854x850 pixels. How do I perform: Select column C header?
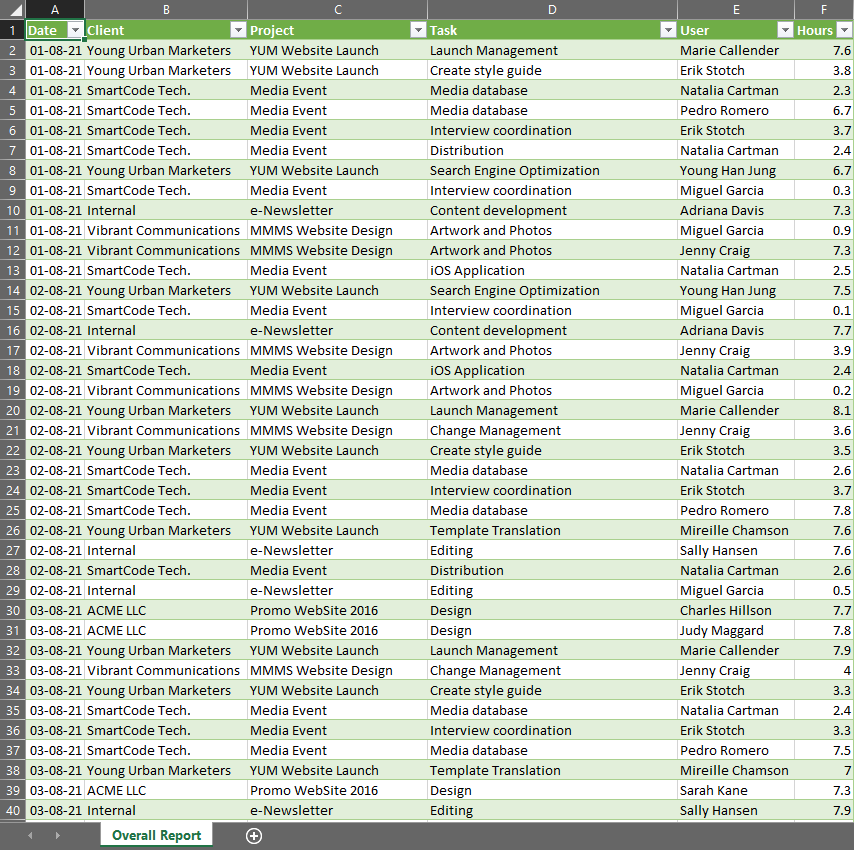(338, 9)
